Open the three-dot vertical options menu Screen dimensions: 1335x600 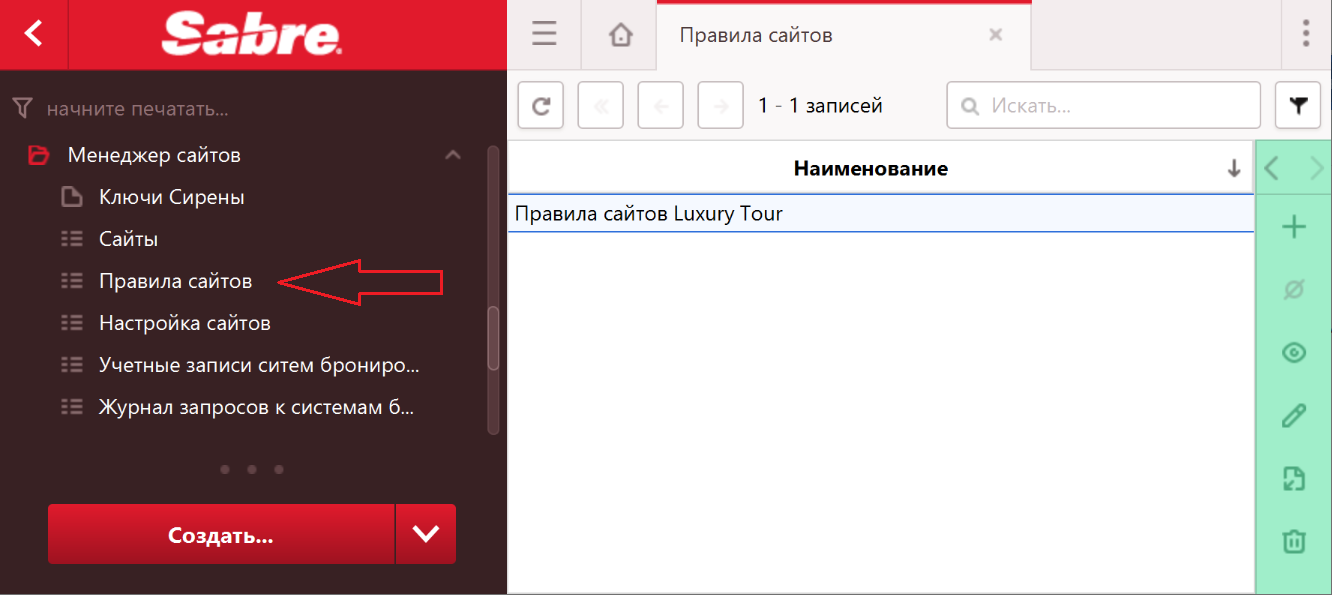1306,34
